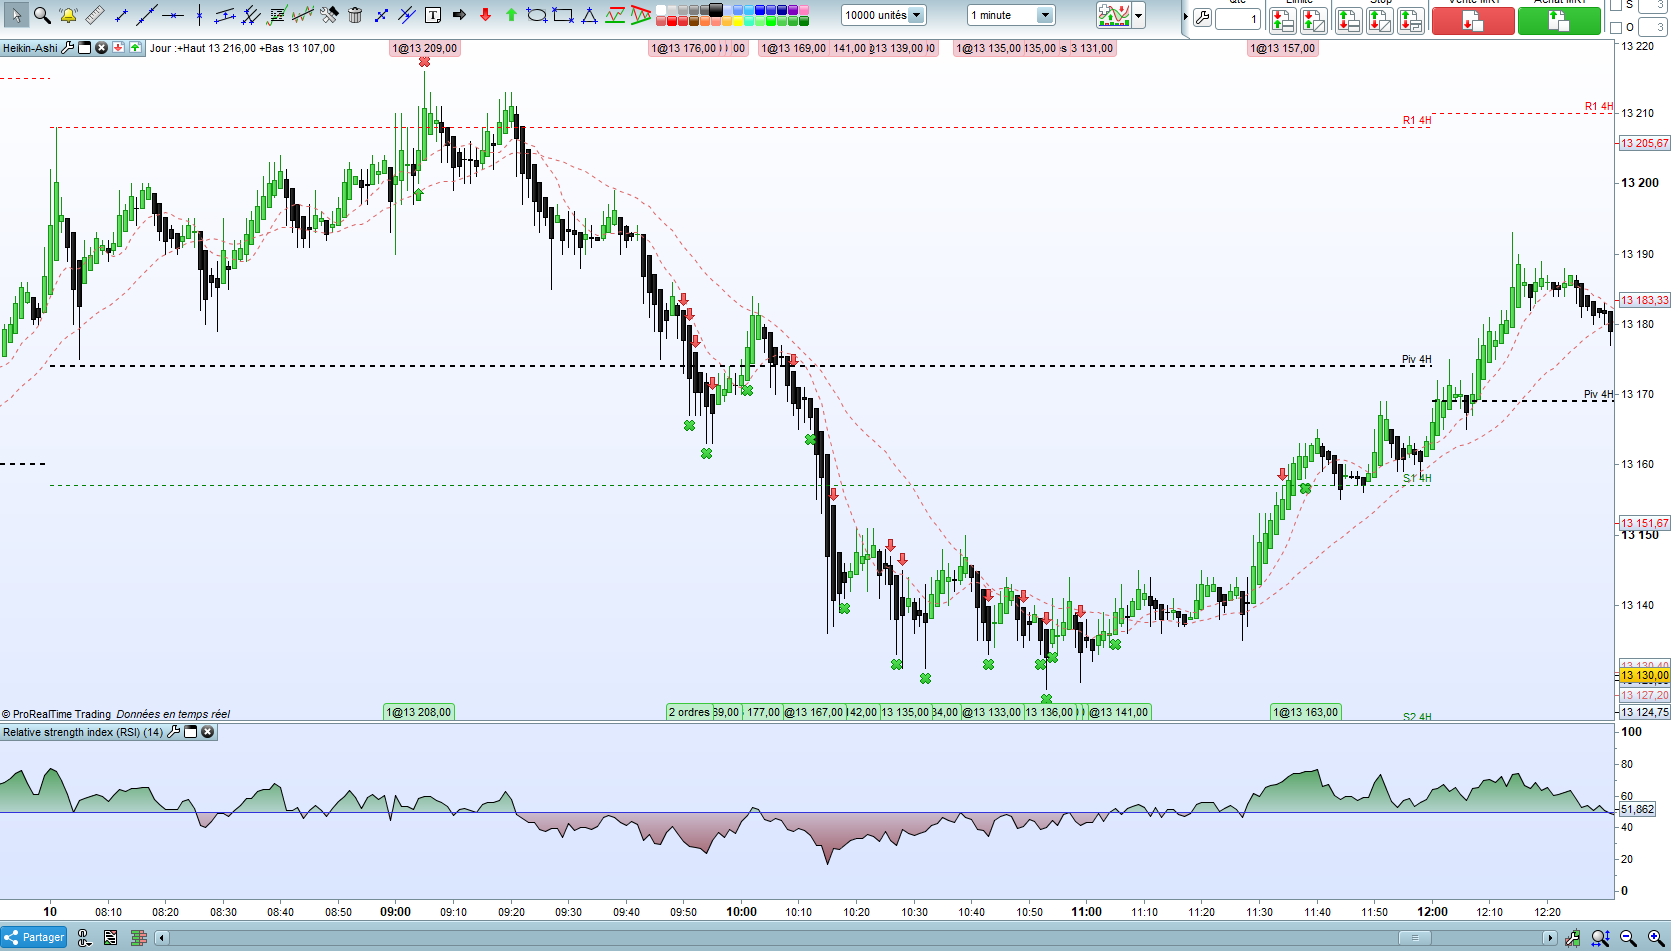Image resolution: width=1671 pixels, height=951 pixels.
Task: Click the 1@13 209,00 sell order label
Action: point(425,48)
